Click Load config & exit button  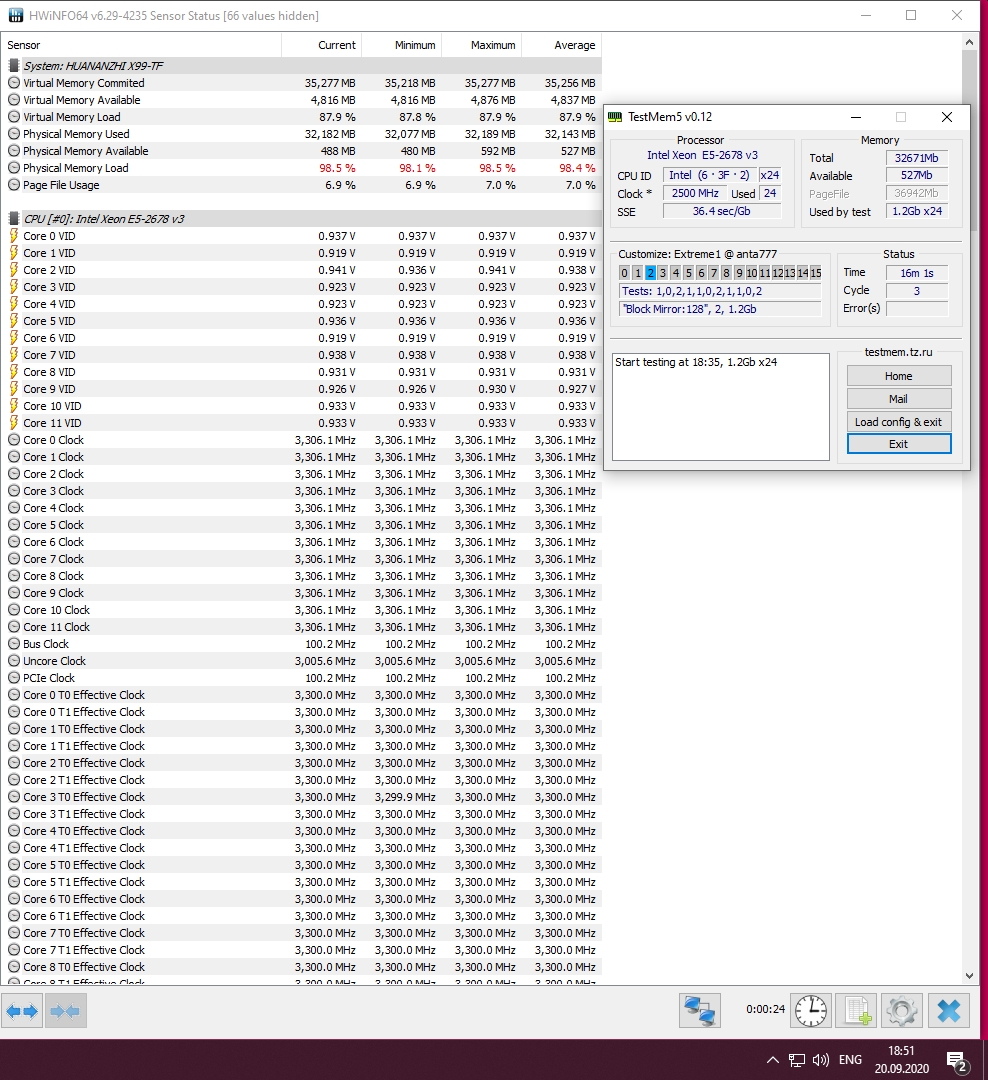click(x=898, y=422)
